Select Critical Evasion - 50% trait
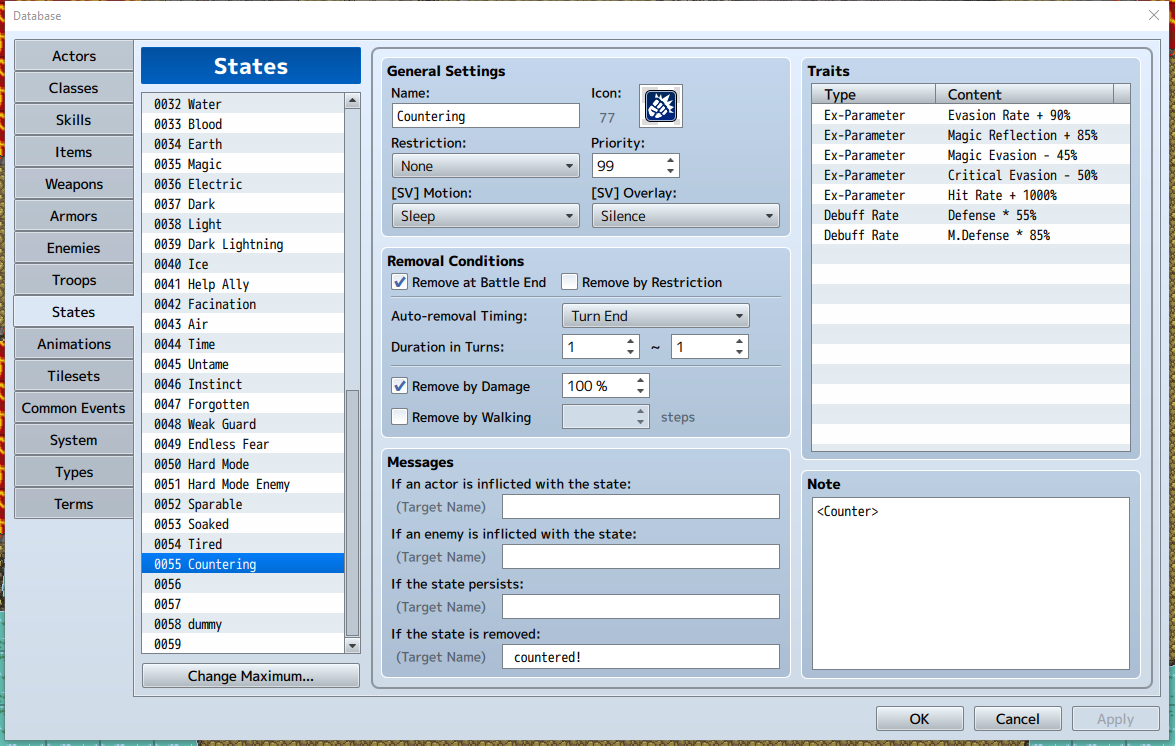1175x746 pixels. point(970,175)
